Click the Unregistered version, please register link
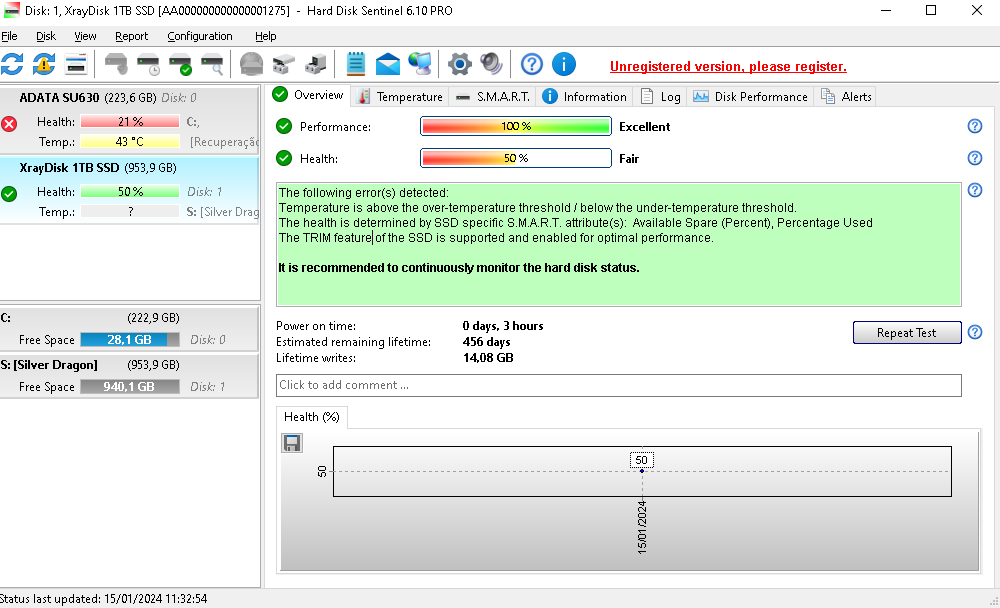Viewport: 1000px width, 608px height. pyautogui.click(x=728, y=66)
